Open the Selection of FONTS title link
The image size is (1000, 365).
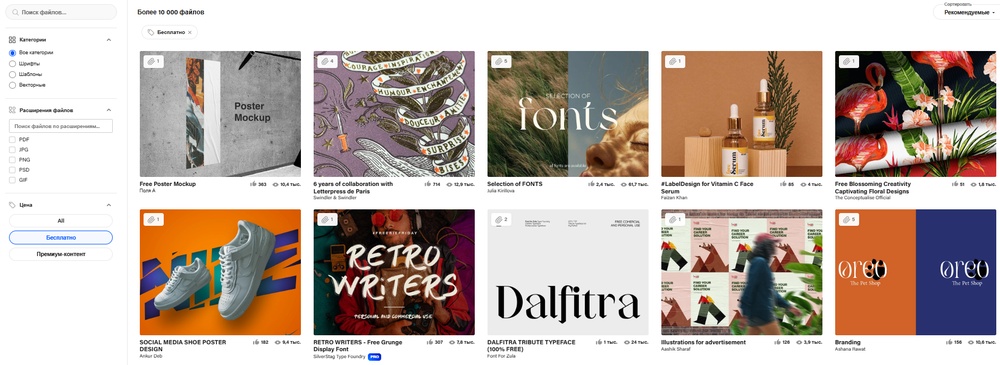[515, 184]
